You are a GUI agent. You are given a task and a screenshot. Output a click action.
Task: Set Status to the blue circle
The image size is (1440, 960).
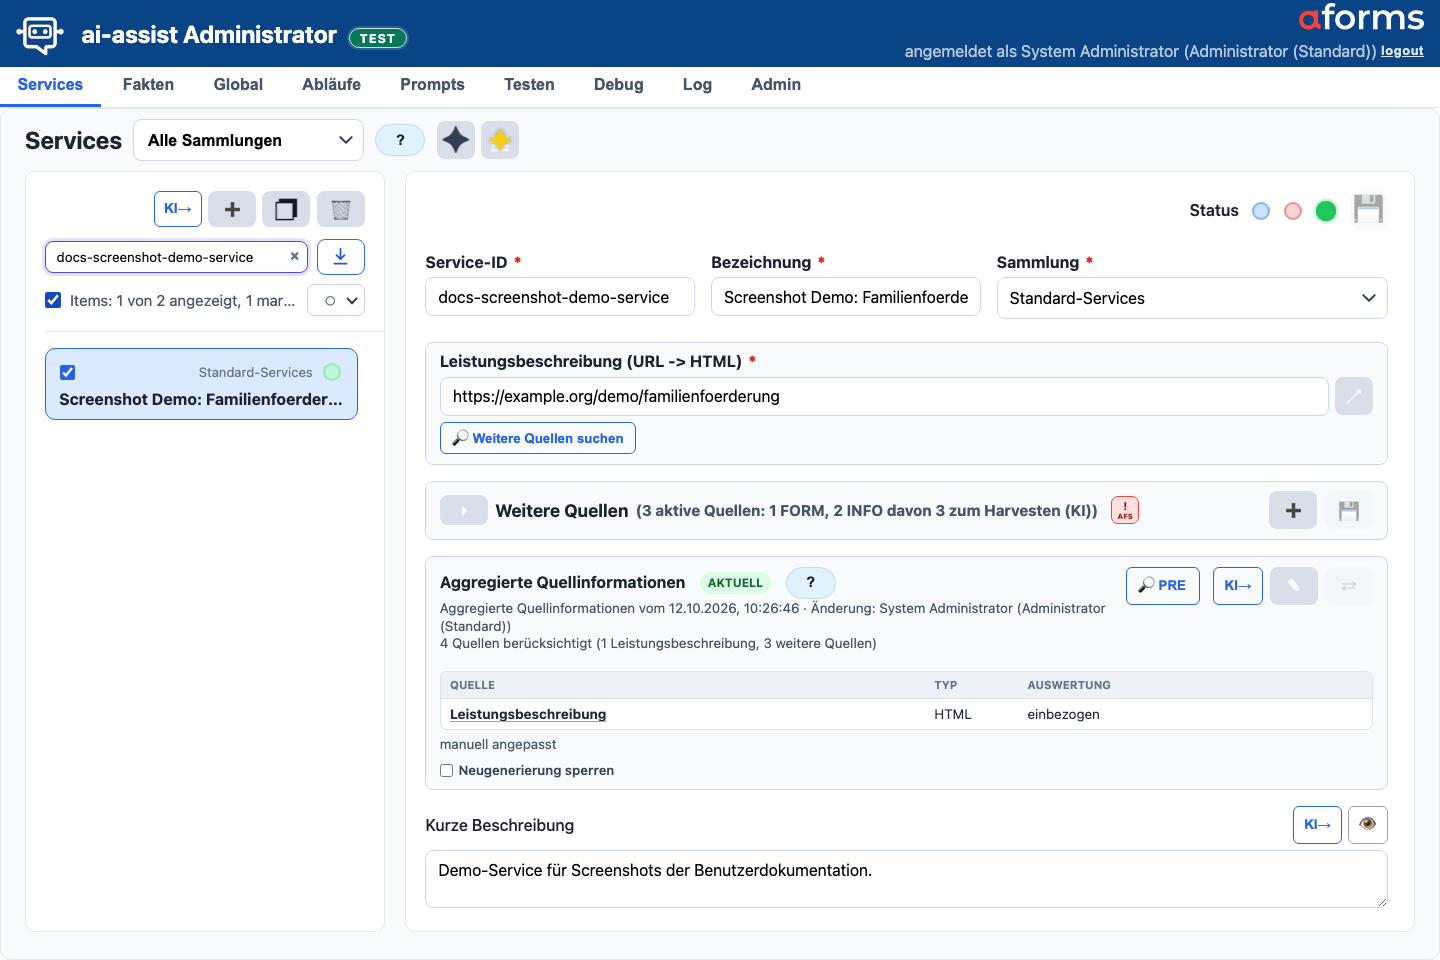(1261, 211)
